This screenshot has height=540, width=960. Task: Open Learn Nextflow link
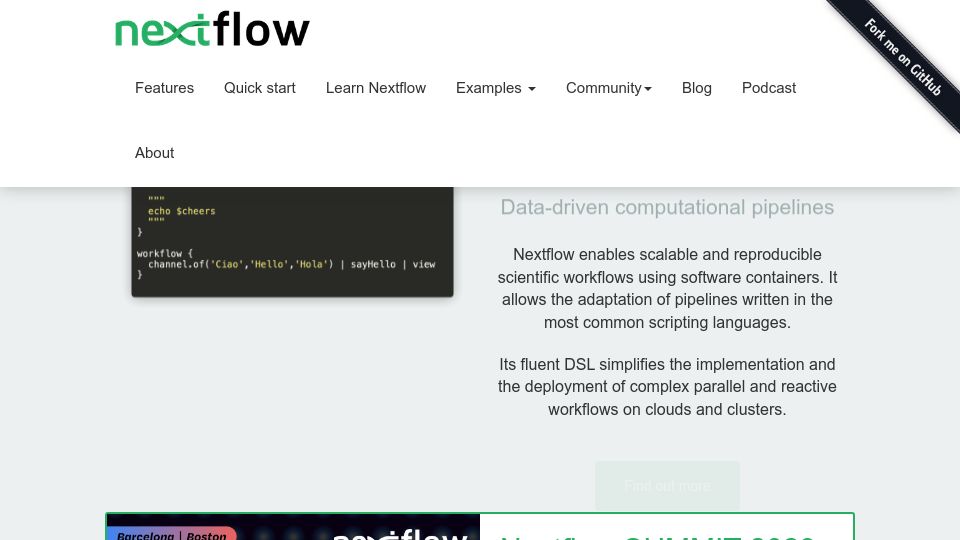(375, 88)
